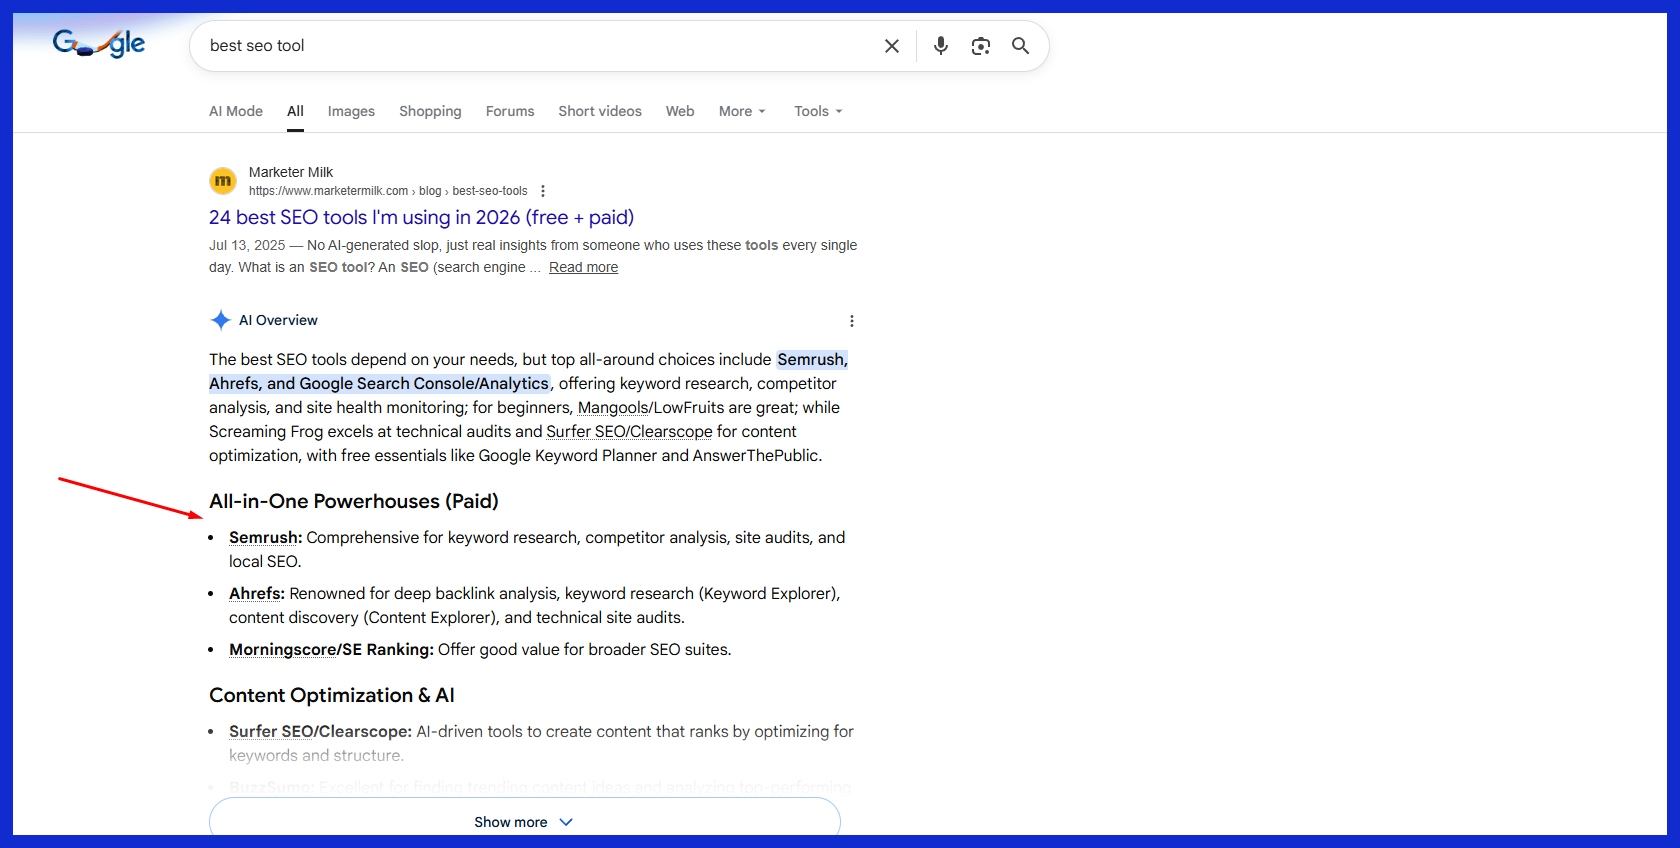Click the magnifying glass search icon
The width and height of the screenshot is (1680, 848).
[1021, 46]
